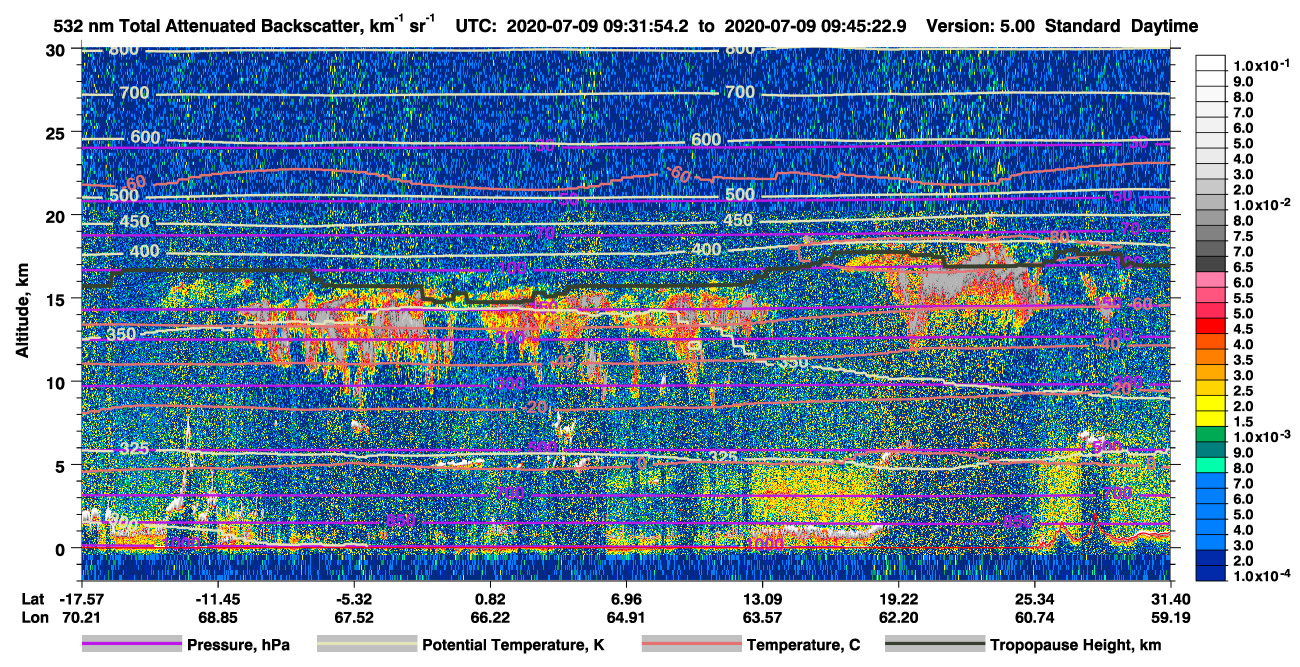This screenshot has width=1300, height=667.
Task: Click the 'Lon' row label
Action: [33, 618]
